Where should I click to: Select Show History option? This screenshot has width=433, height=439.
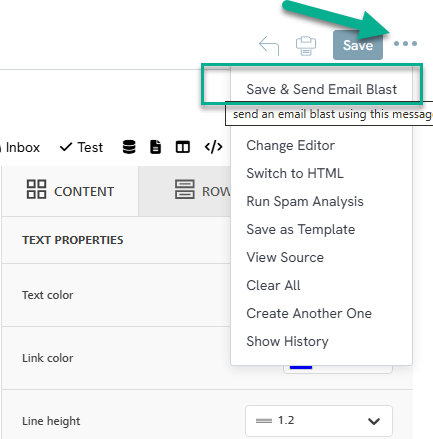287,341
